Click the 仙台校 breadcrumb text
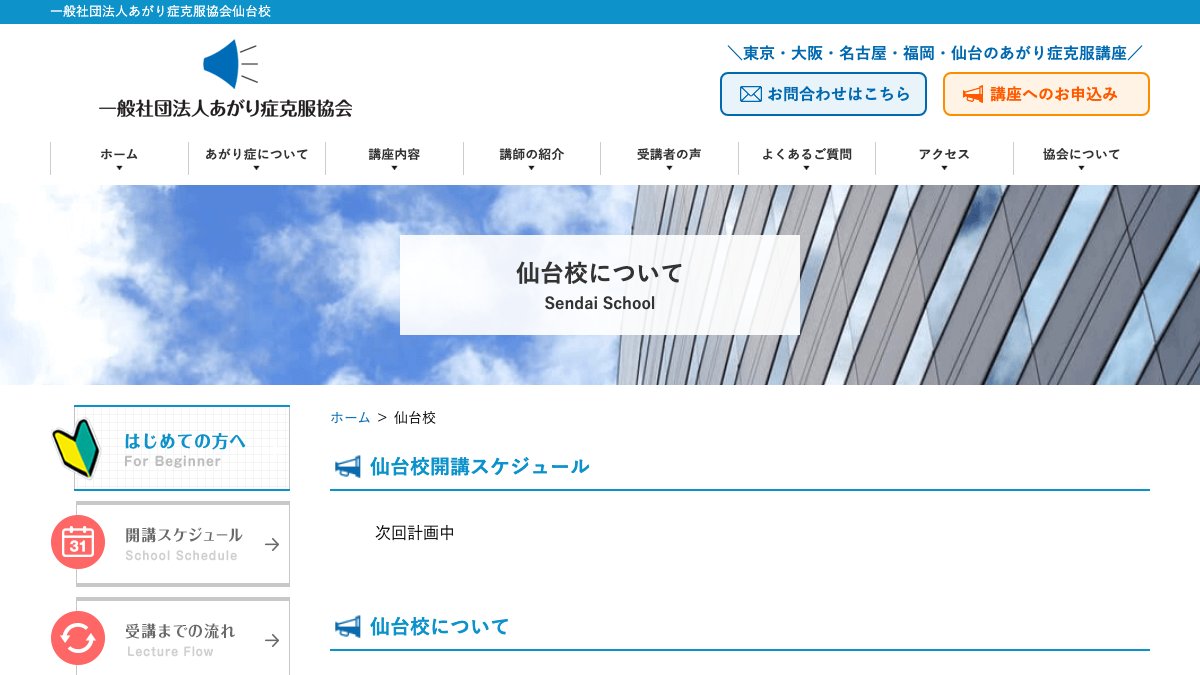The height and width of the screenshot is (675, 1200). [x=415, y=418]
